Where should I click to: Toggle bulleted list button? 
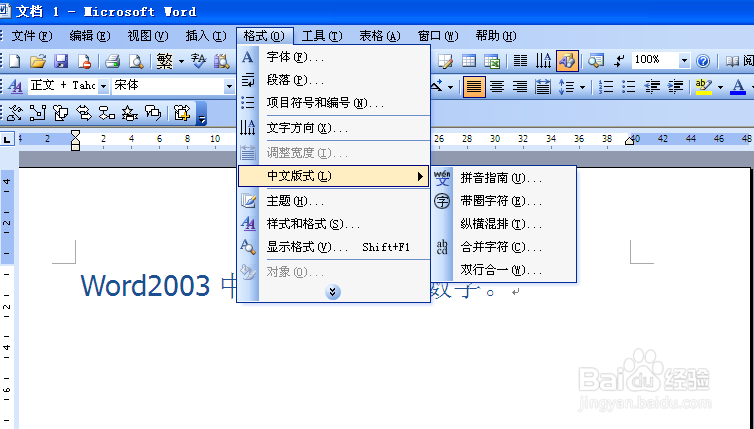pyautogui.click(x=629, y=87)
